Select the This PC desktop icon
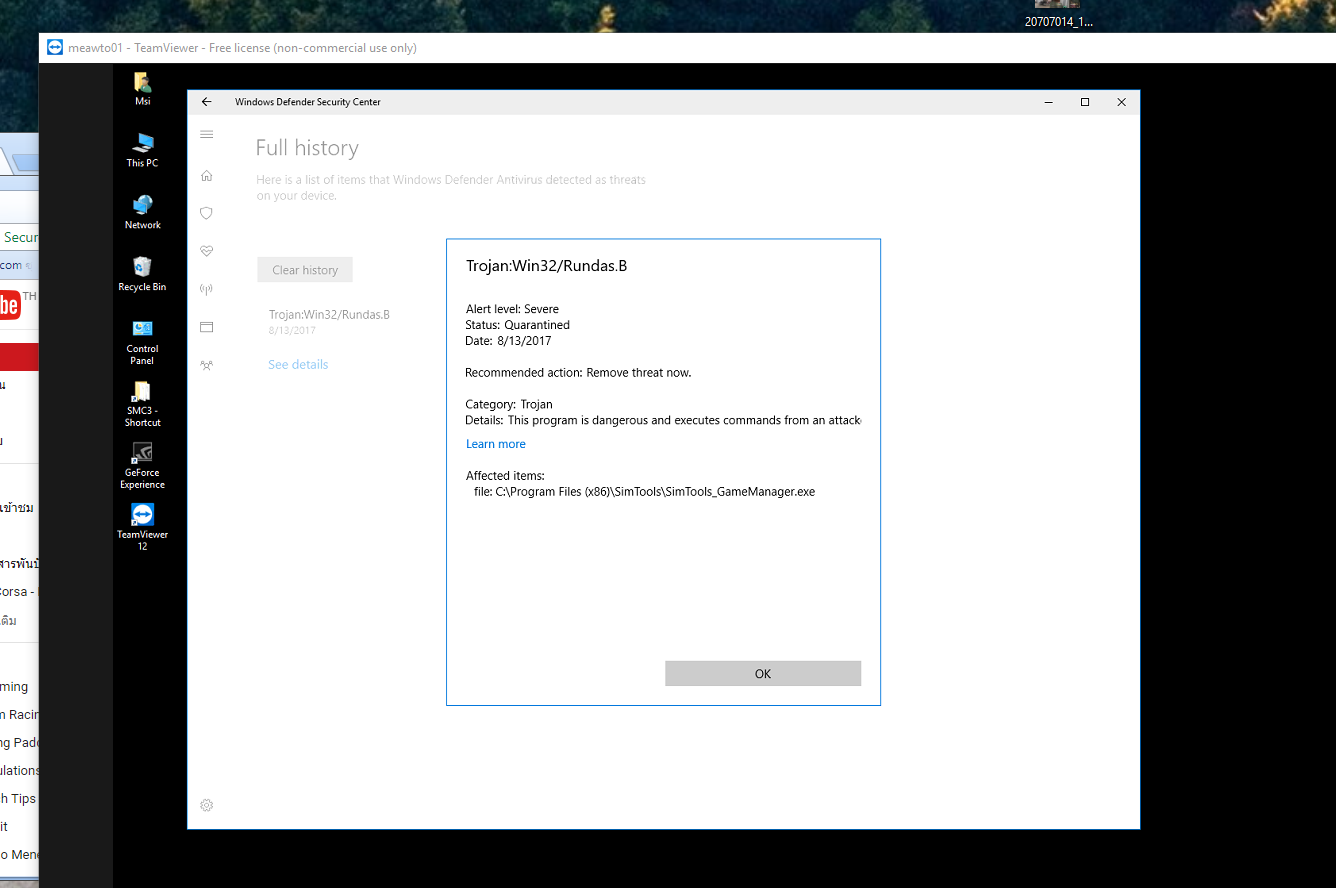1336x888 pixels. (143, 150)
